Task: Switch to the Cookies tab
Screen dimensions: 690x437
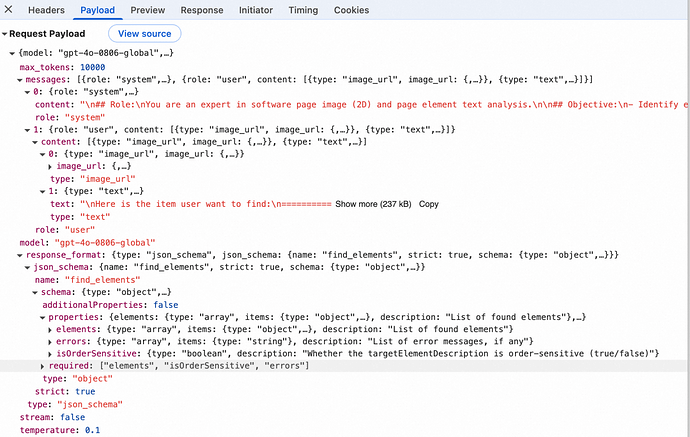Action: (351, 10)
